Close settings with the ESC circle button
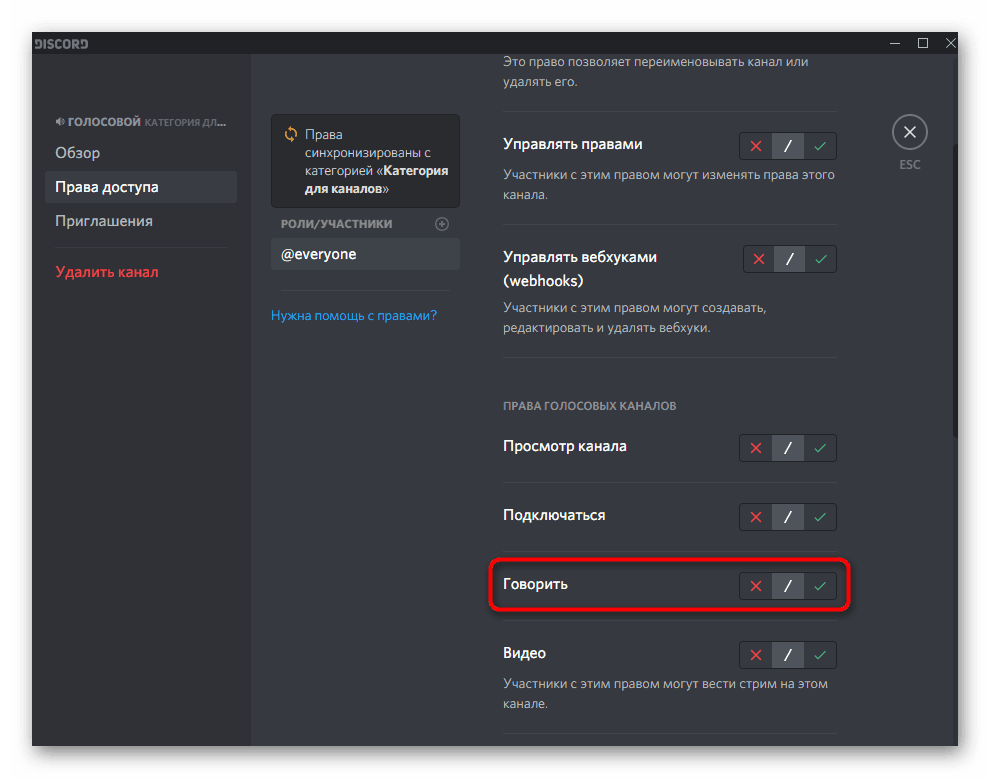The height and width of the screenshot is (778, 990). pyautogui.click(x=909, y=132)
